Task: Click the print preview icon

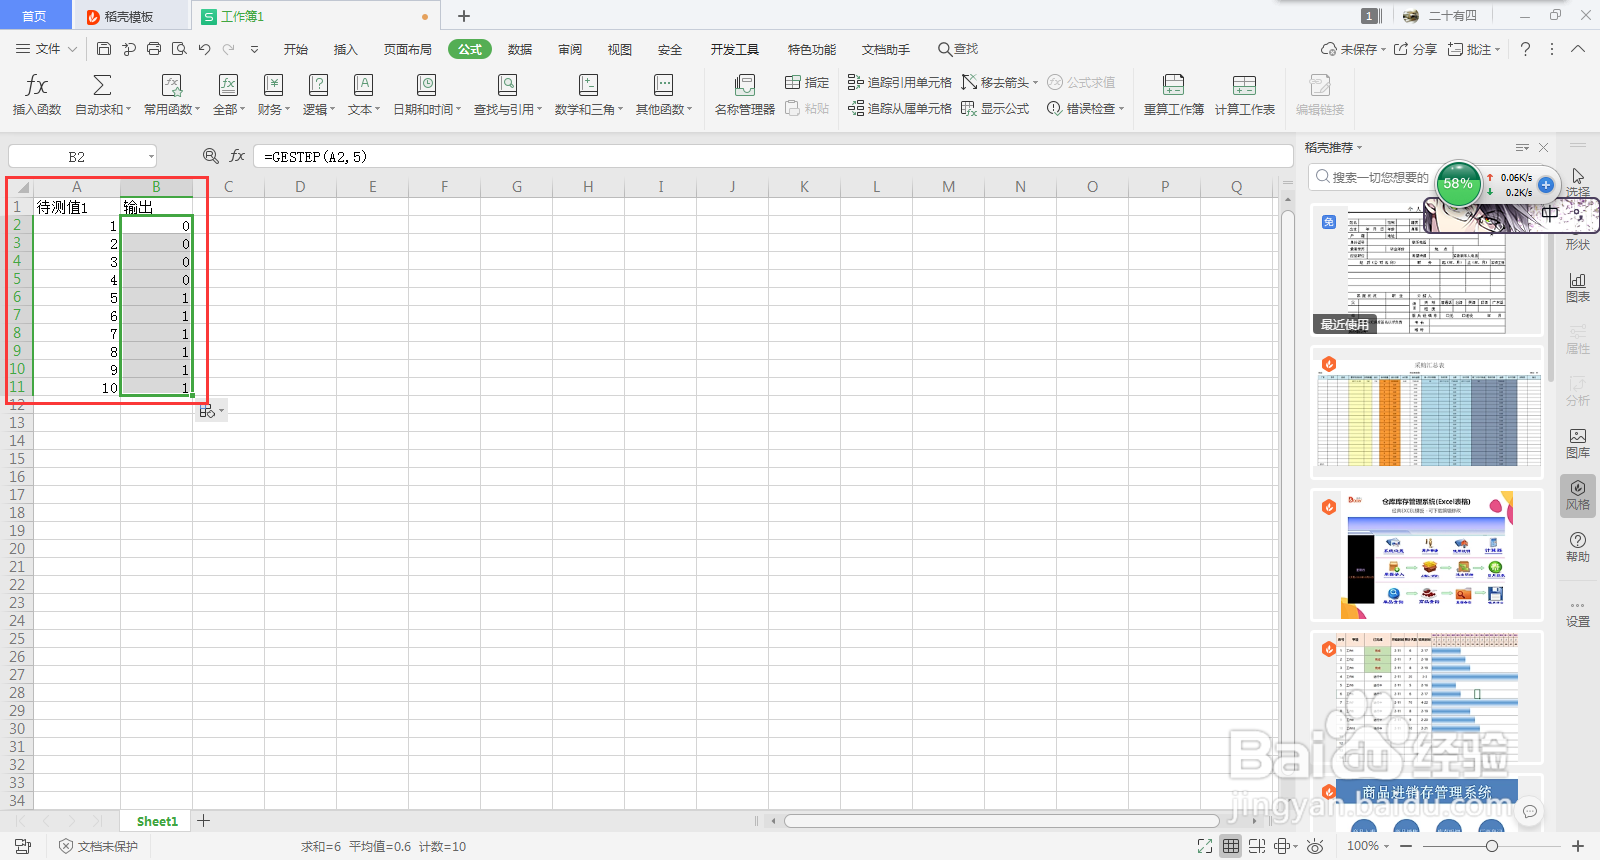Action: 179,49
